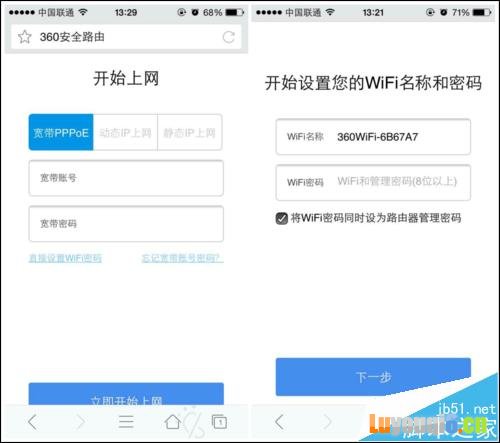Select the 宽带PPPoE tab
Screen dimensions: 500x443
pyautogui.click(x=61, y=133)
